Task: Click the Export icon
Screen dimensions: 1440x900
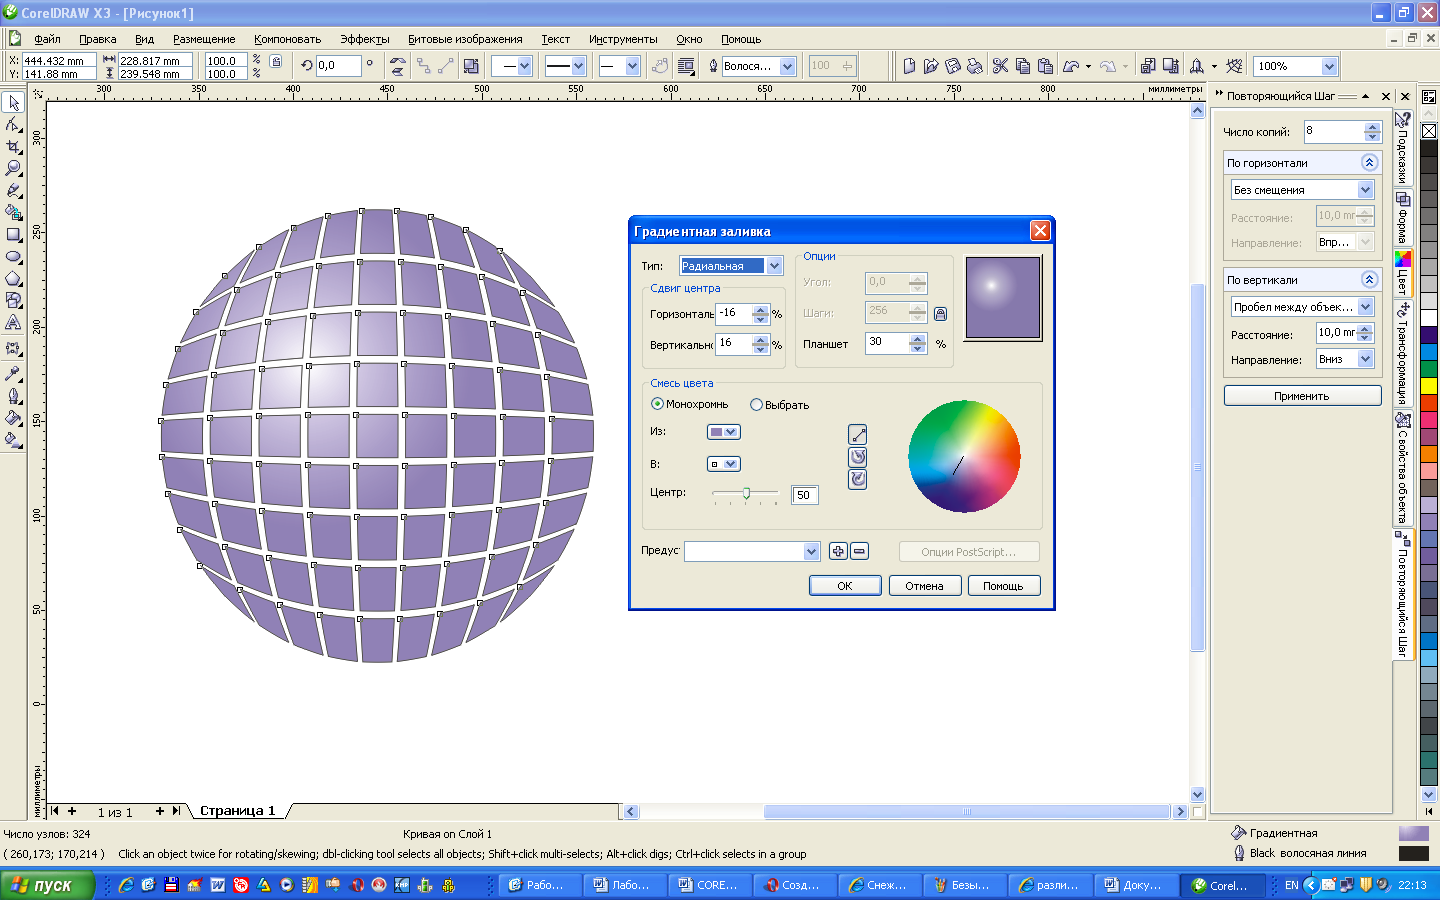Action: click(1170, 66)
